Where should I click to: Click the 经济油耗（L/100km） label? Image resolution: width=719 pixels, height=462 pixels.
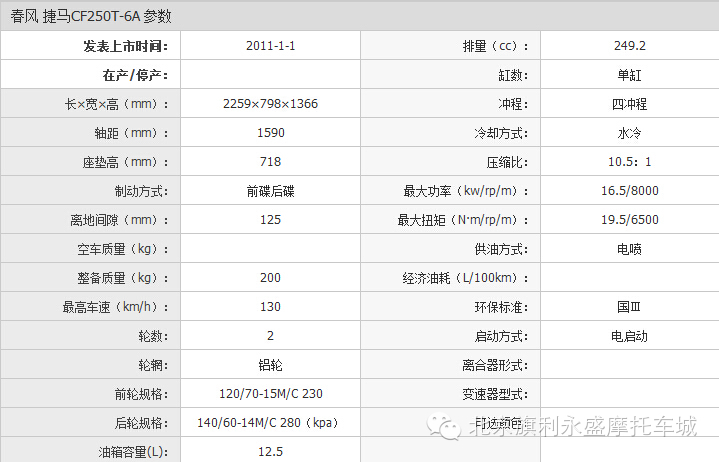[x=465, y=278]
